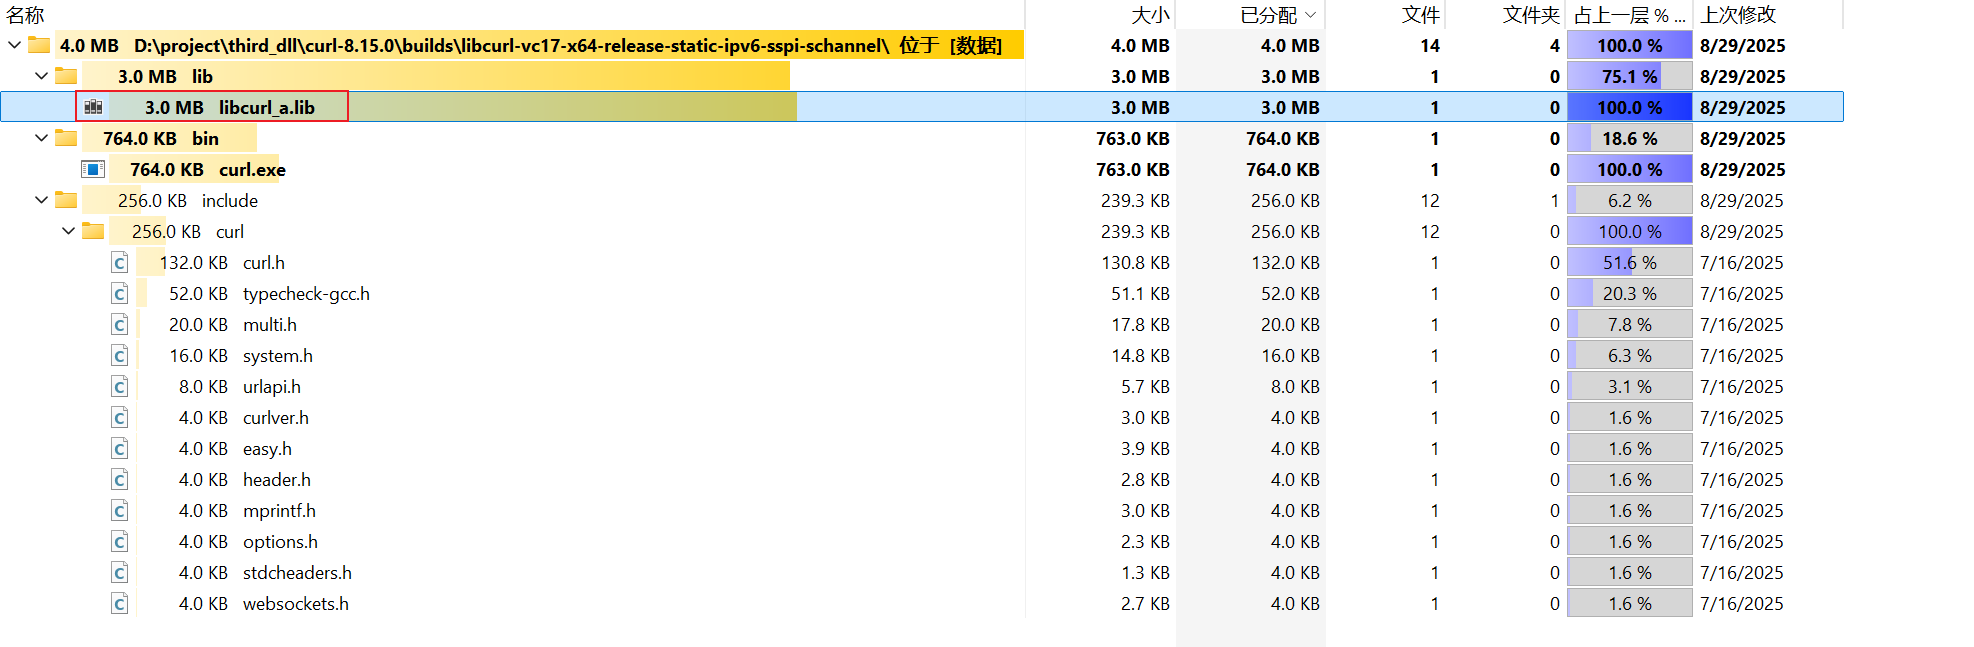Select the easy.h file name
Screen dimensions: 1974x647
[267, 448]
